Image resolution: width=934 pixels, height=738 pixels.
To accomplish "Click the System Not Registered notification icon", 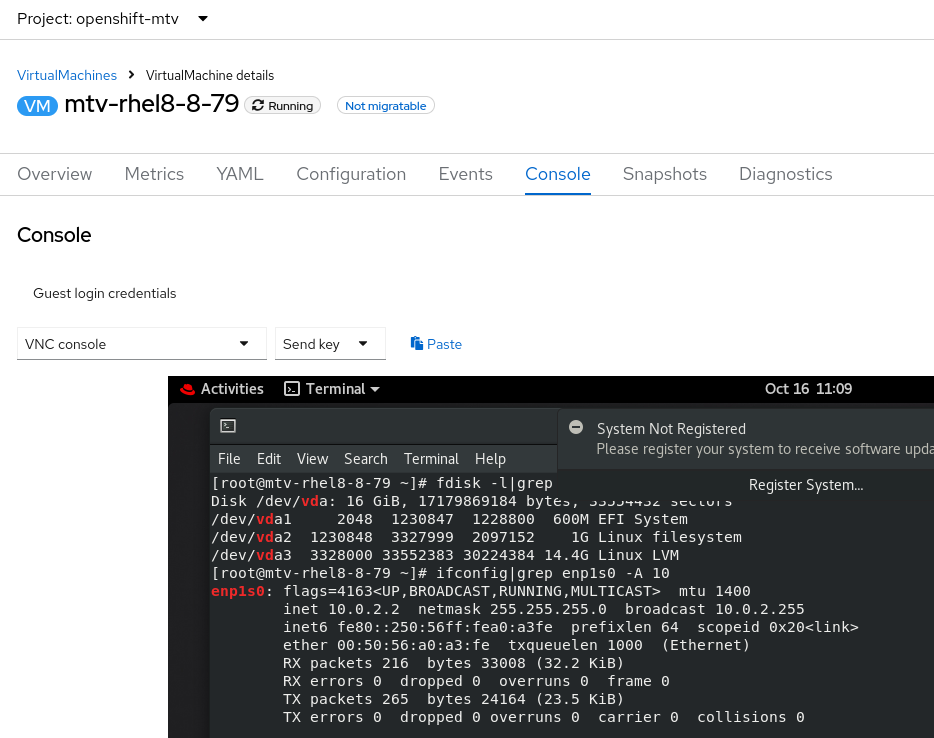I will [576, 427].
